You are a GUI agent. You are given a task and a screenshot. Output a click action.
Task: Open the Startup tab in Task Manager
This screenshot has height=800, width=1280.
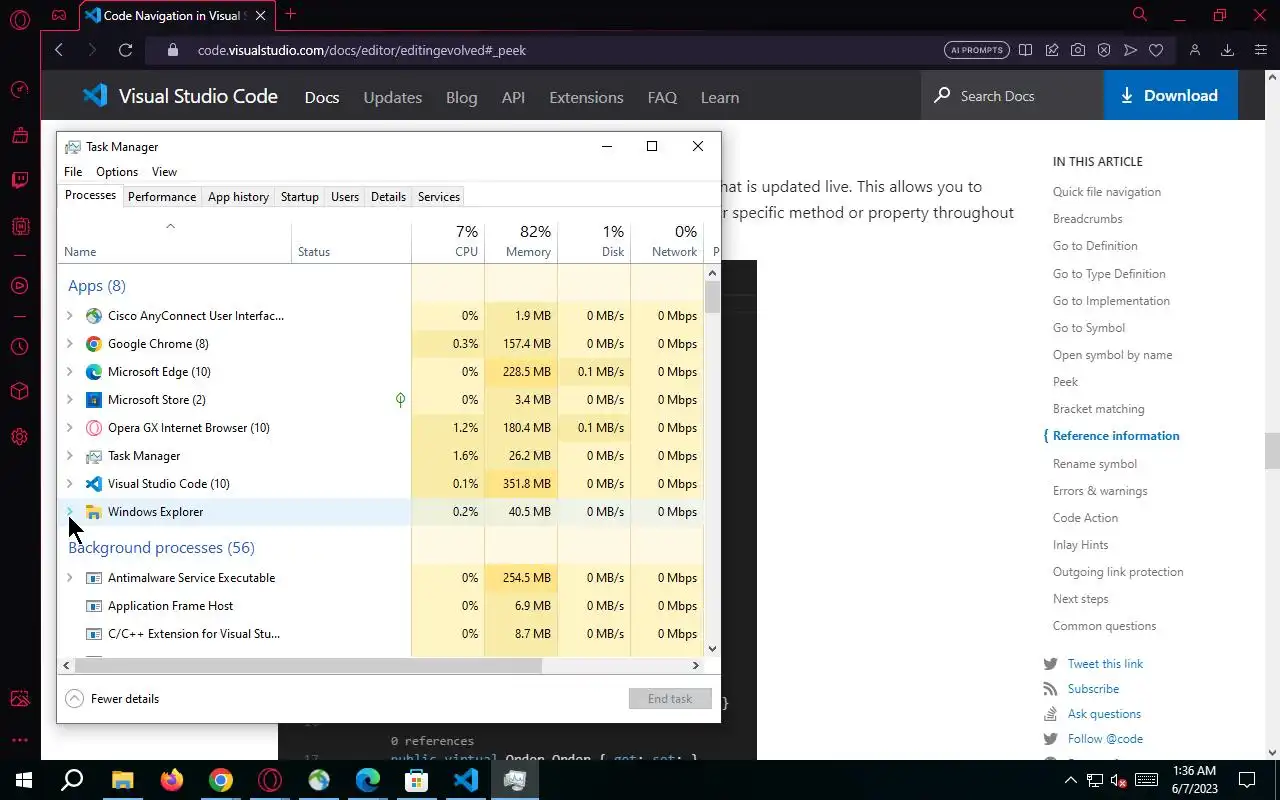300,197
